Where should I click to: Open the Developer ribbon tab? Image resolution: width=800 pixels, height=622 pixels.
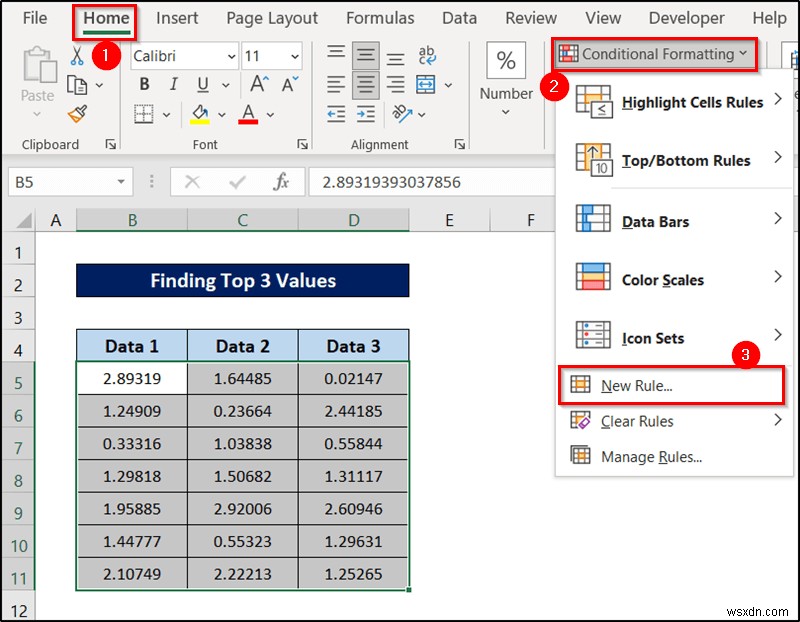[x=686, y=17]
